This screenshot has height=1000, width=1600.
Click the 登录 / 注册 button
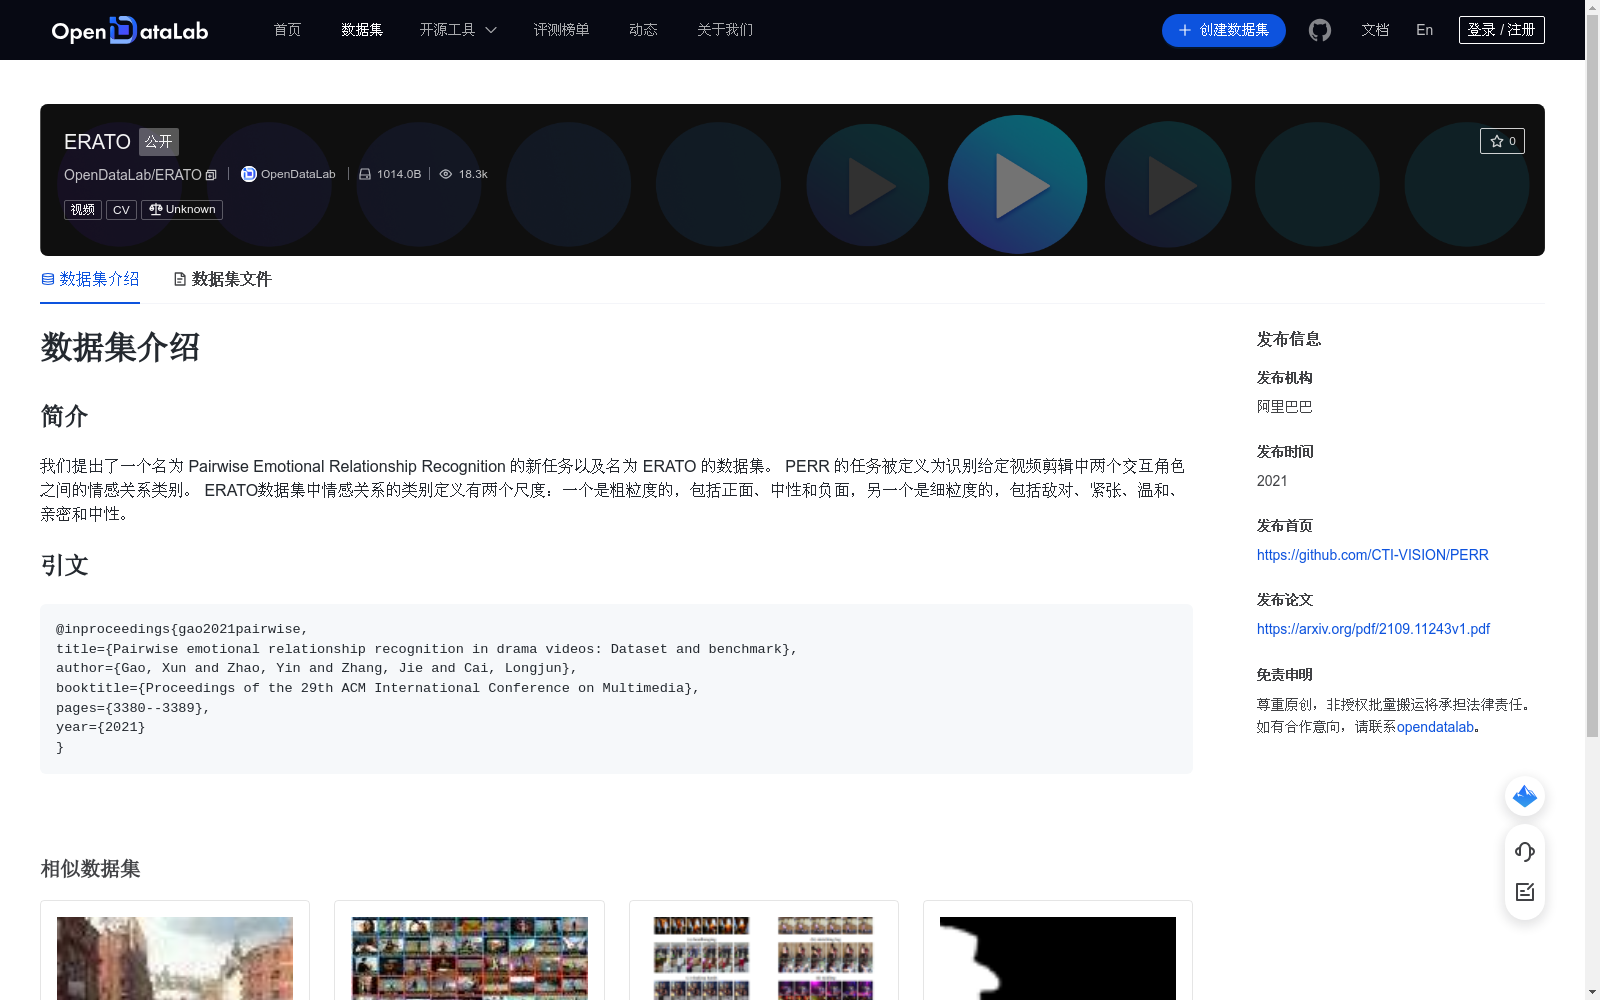(x=1501, y=30)
